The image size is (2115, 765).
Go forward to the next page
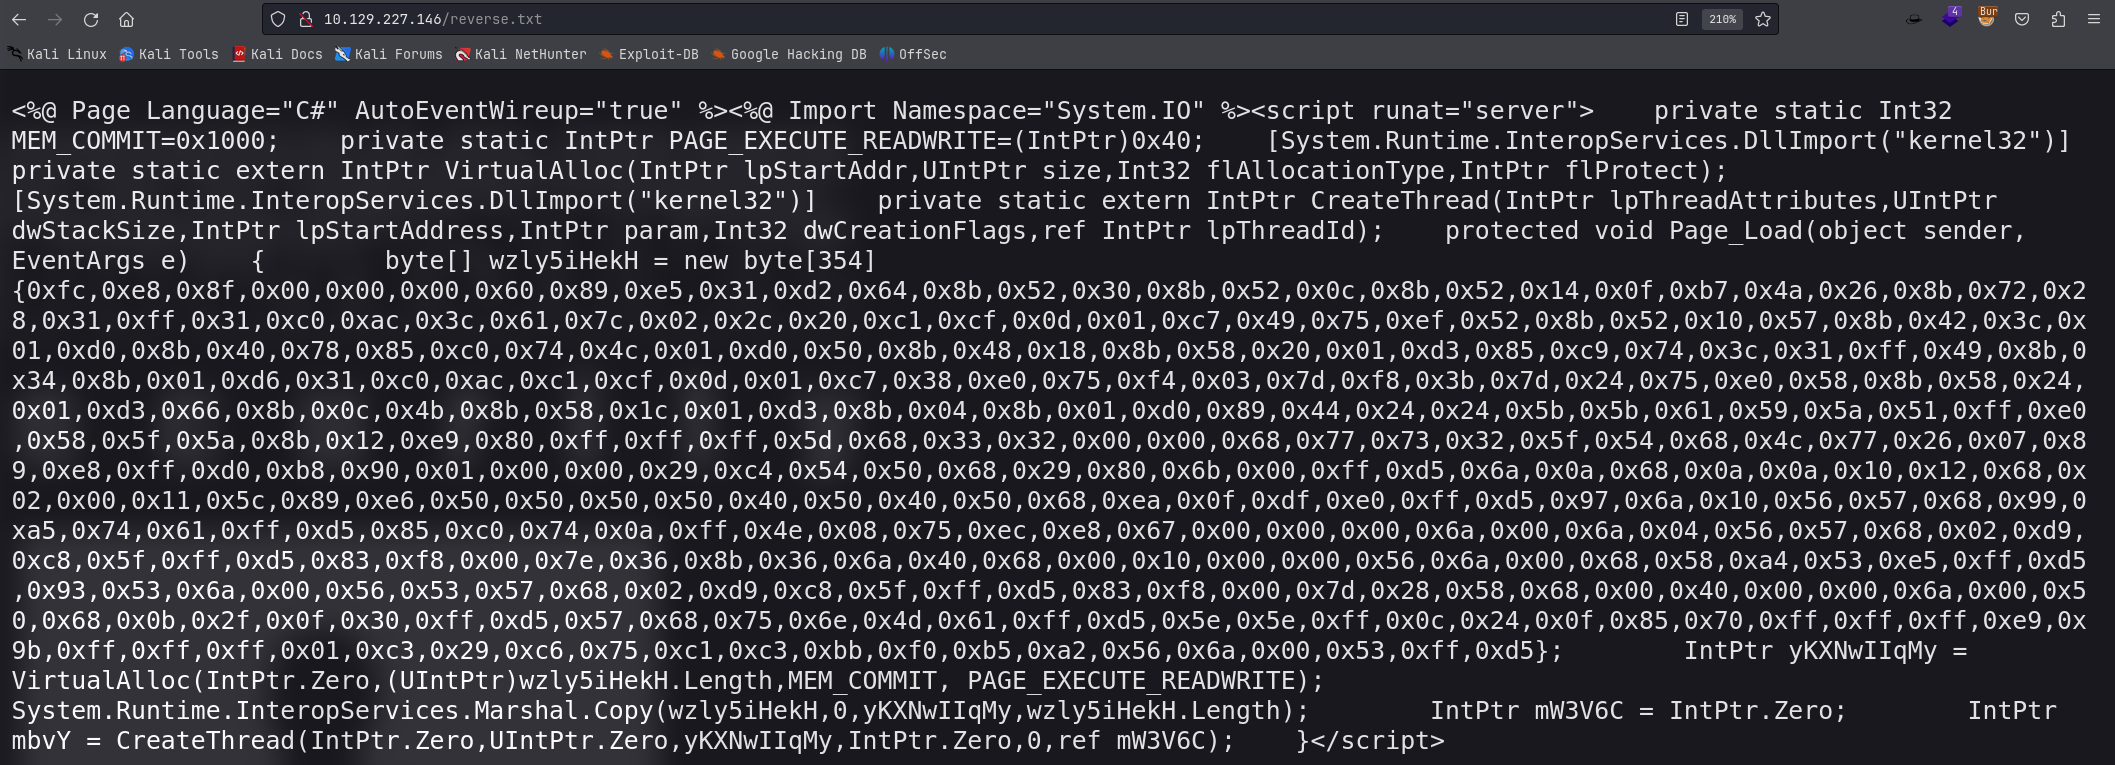tap(55, 19)
